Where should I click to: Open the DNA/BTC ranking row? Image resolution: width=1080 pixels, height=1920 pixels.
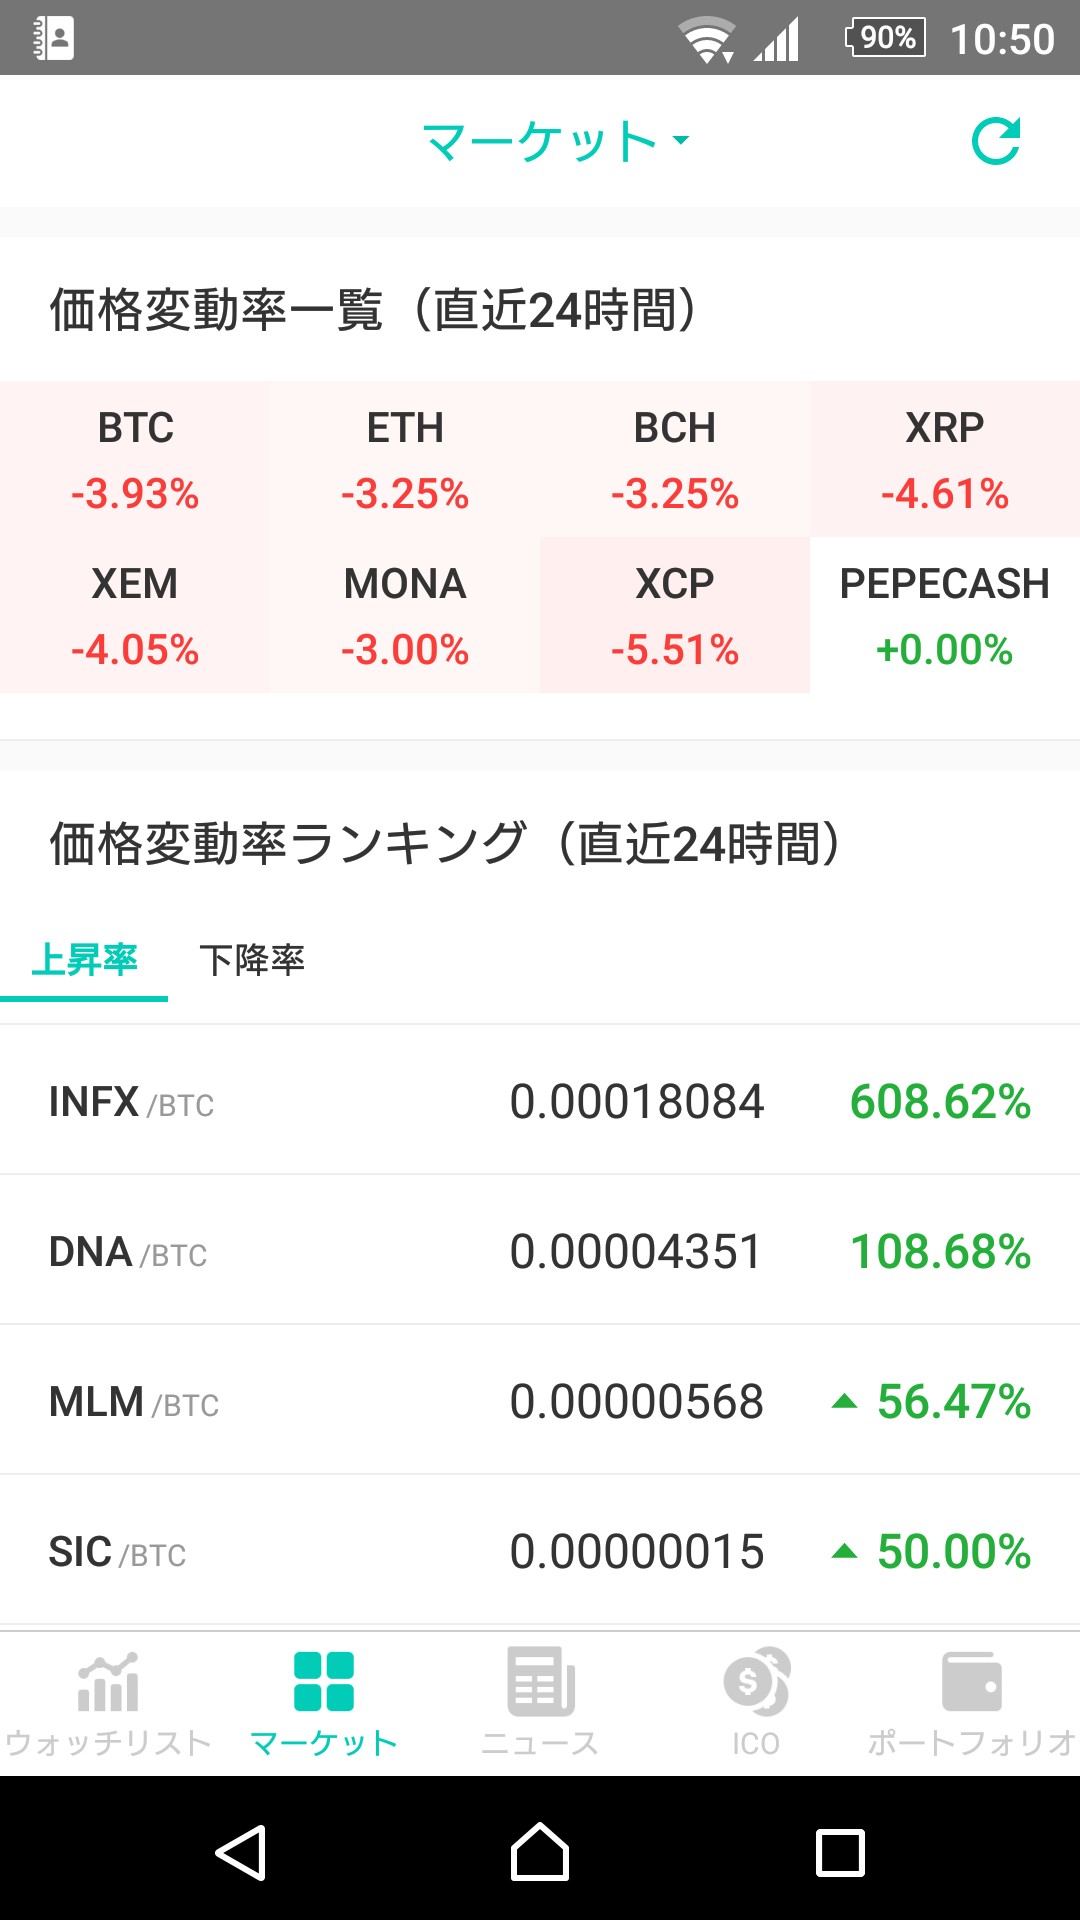coord(540,1251)
